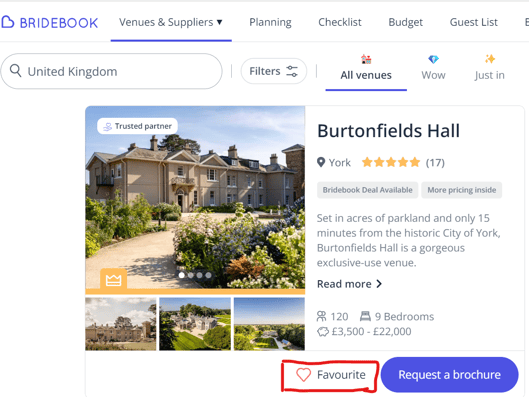Click the search magnifier icon
The image size is (529, 397).
point(16,71)
